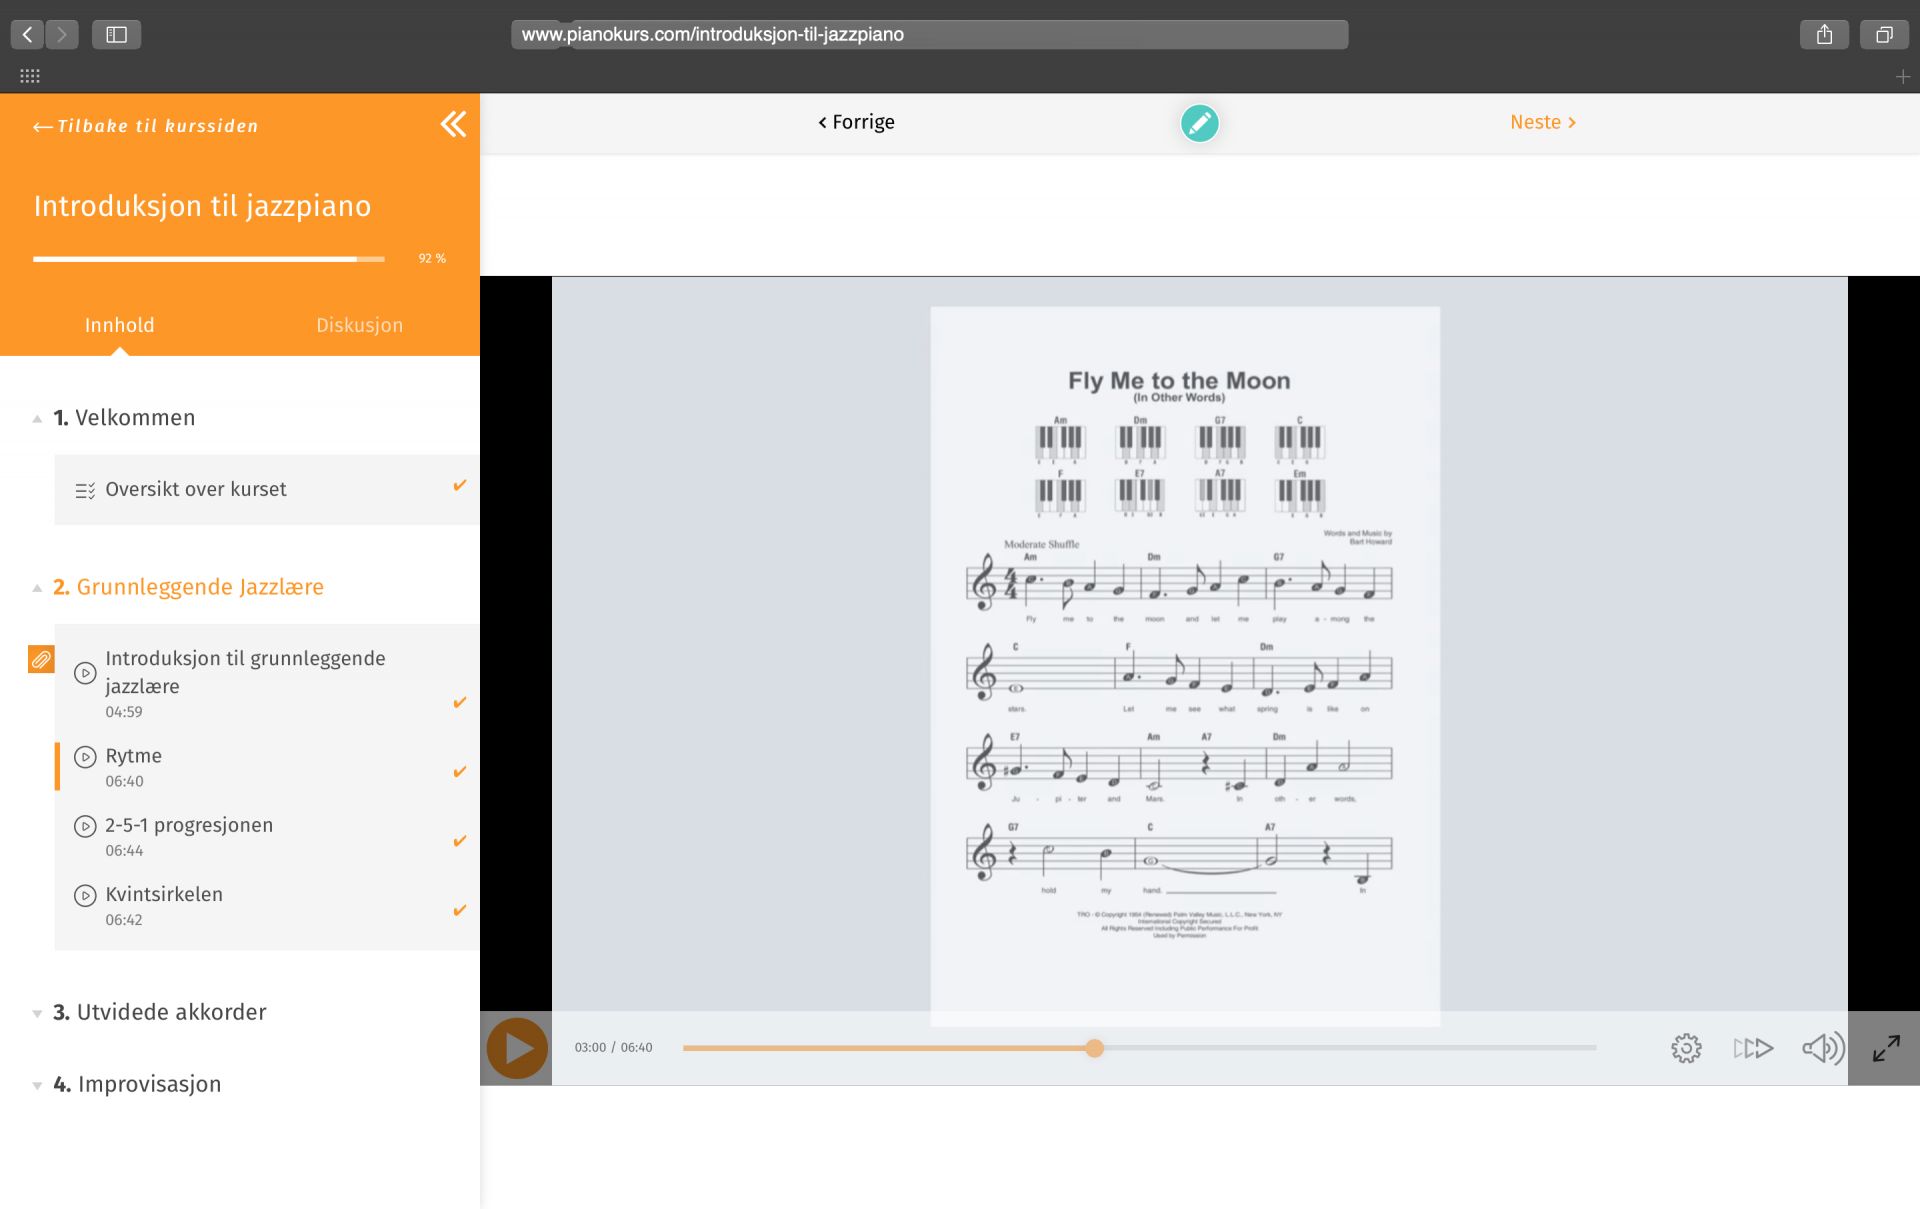Screen dimensions: 1920x1209
Task: Click the browser address bar URL
Action: click(929, 35)
